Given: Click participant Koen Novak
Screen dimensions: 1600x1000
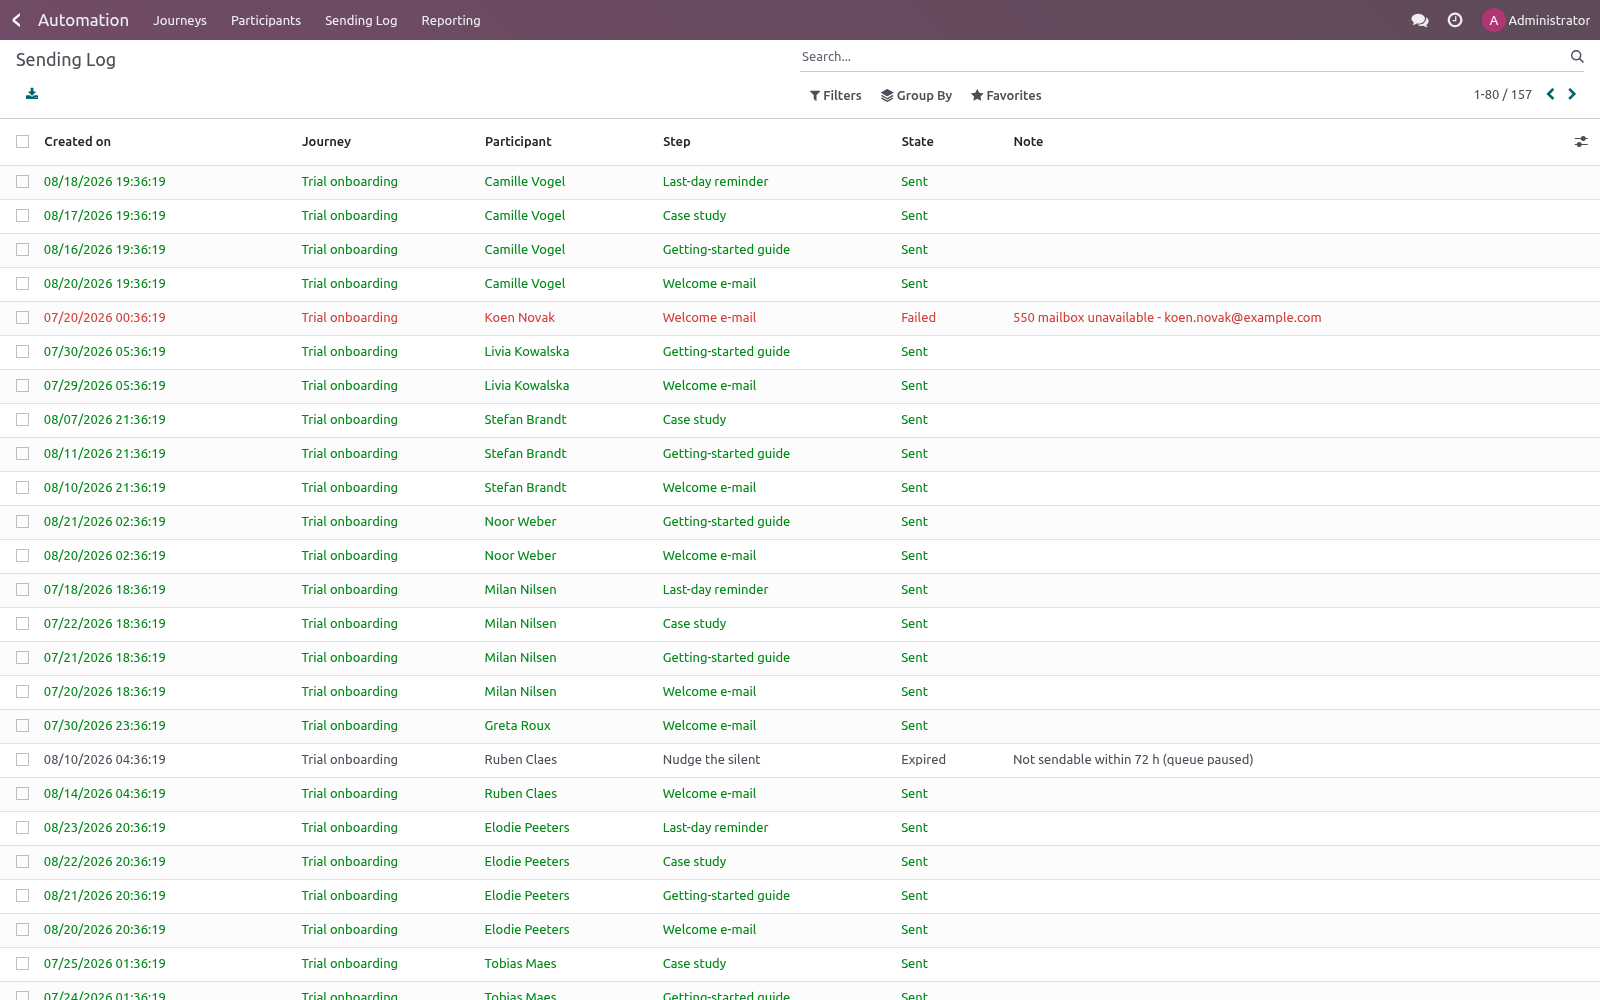Looking at the screenshot, I should click(x=519, y=318).
